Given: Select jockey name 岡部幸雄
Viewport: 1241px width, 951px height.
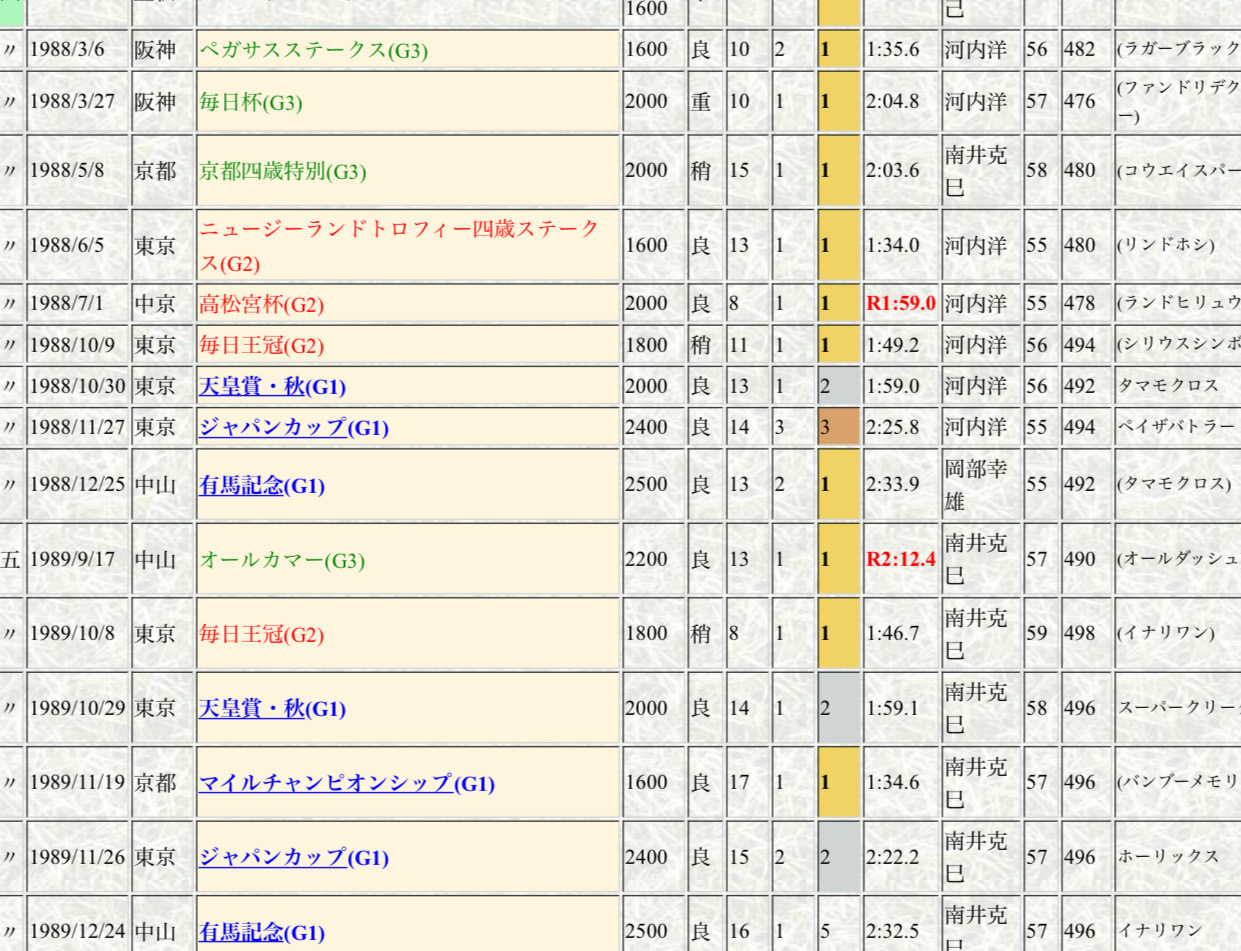Looking at the screenshot, I should pyautogui.click(x=976, y=485).
